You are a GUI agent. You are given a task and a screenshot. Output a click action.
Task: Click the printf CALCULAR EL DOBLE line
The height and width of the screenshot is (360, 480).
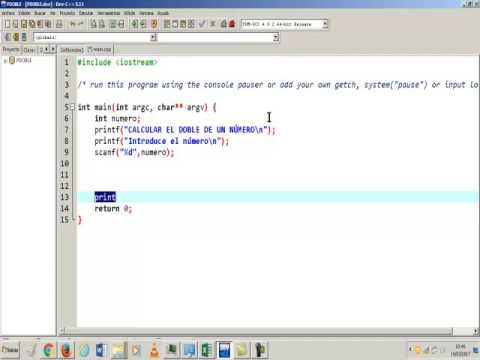185,130
